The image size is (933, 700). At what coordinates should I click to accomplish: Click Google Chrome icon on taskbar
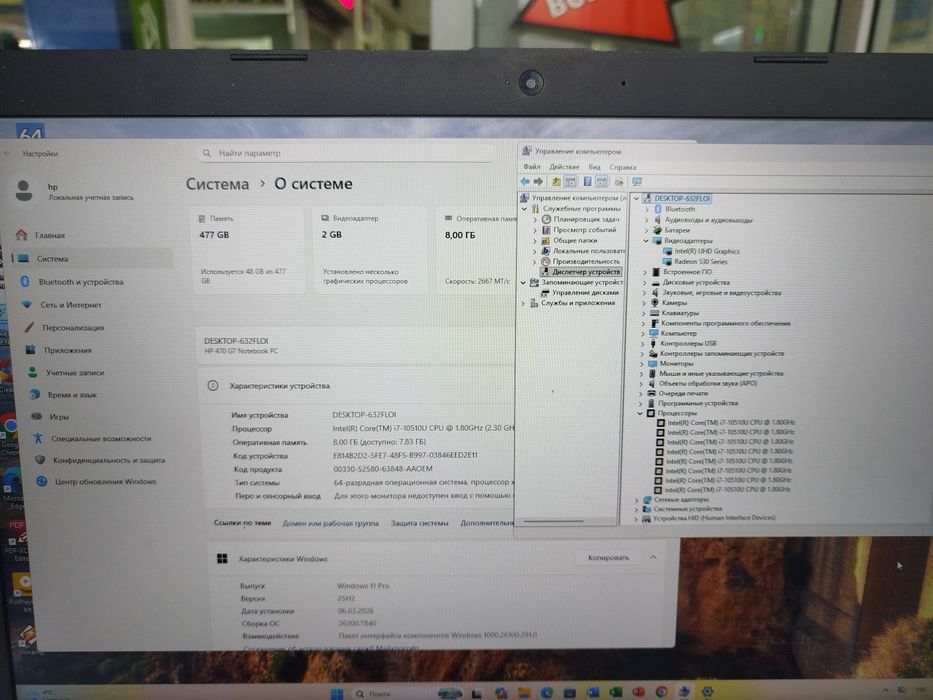(661, 692)
